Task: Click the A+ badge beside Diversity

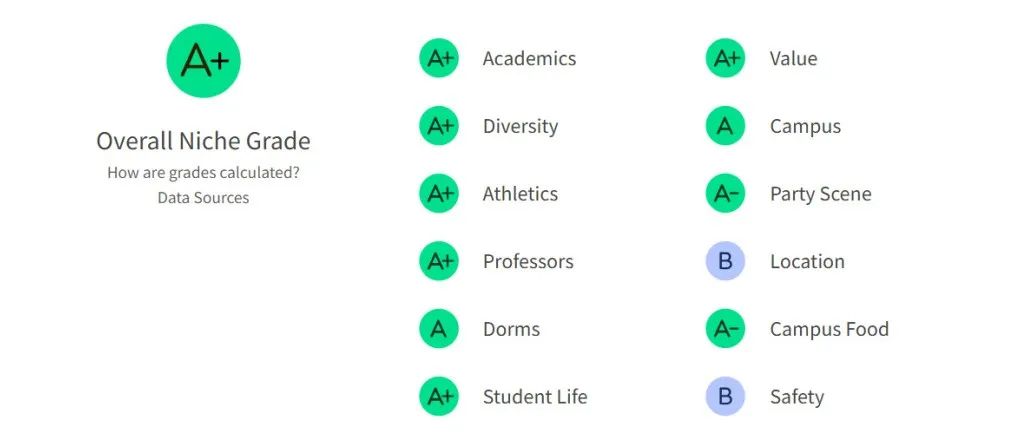Action: click(x=439, y=126)
